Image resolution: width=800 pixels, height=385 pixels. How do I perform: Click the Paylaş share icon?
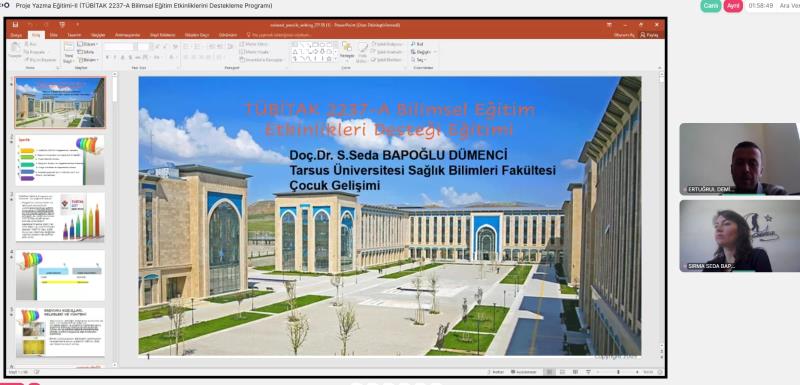point(643,35)
